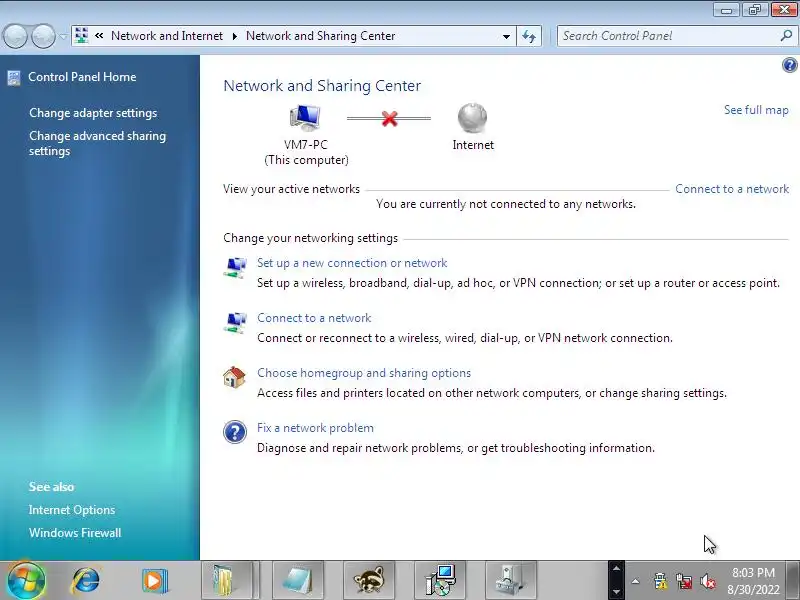Click icon beside Connect to a network
This screenshot has width=800, height=600.
point(235,322)
